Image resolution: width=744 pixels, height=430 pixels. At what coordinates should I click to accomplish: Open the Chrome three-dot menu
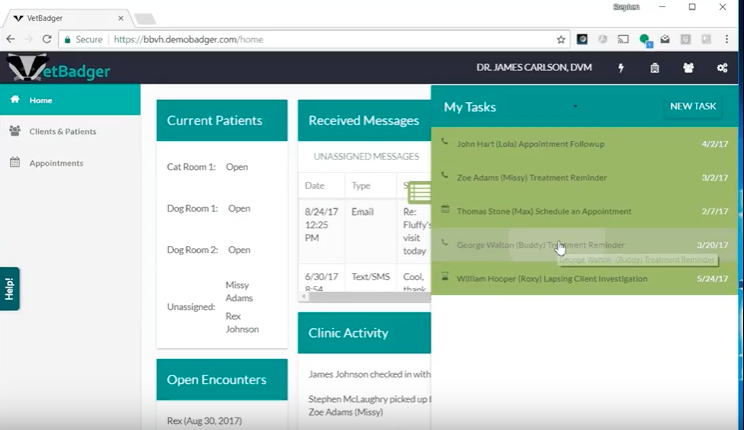[x=726, y=39]
